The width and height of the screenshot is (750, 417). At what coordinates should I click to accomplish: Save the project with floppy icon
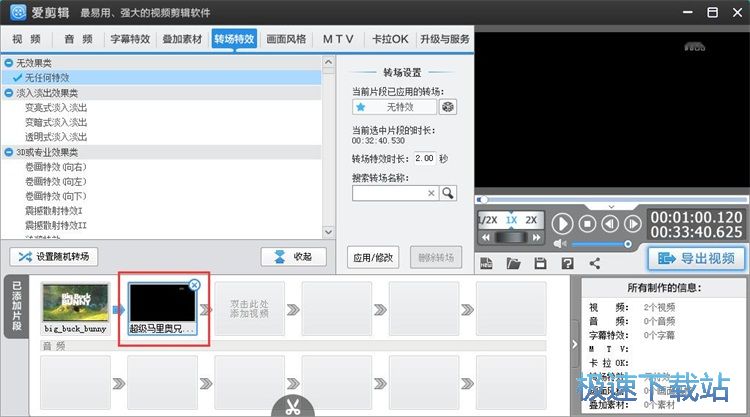coord(540,263)
